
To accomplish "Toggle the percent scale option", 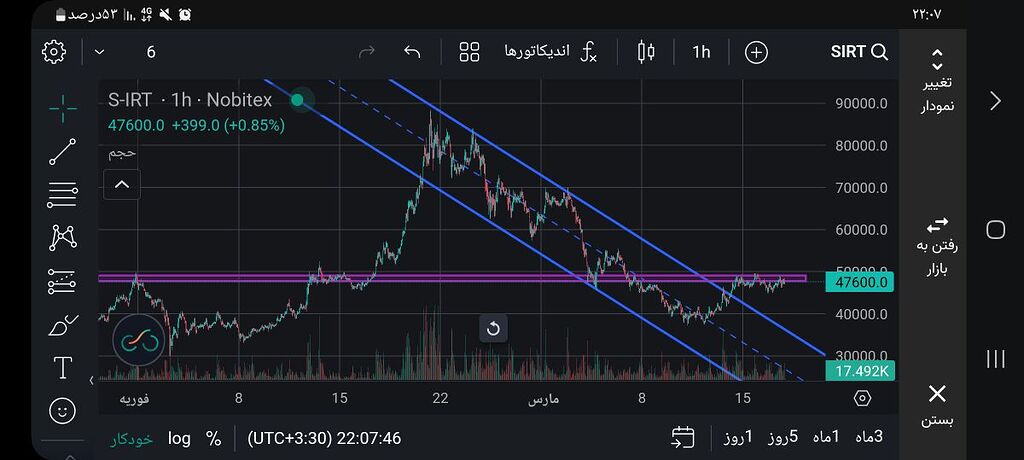I will point(213,438).
